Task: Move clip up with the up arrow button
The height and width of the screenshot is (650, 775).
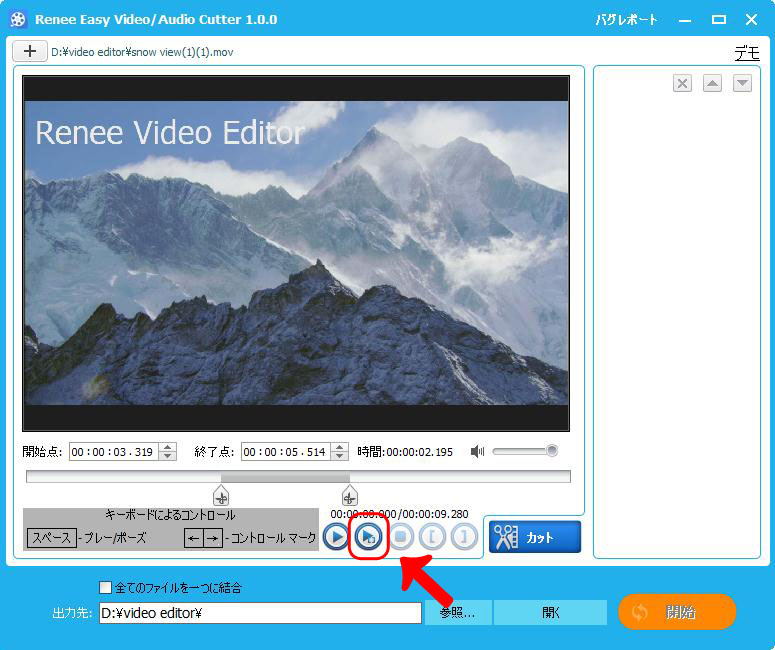Action: pos(712,83)
